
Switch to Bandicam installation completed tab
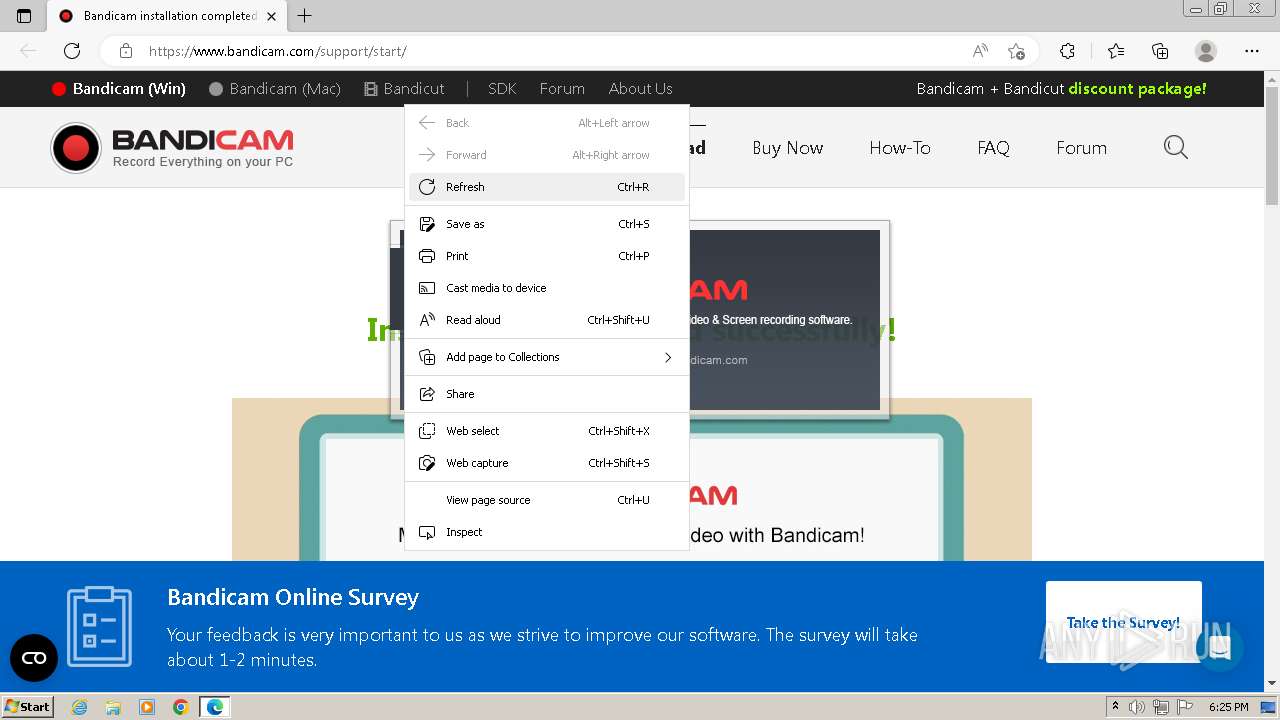click(168, 16)
